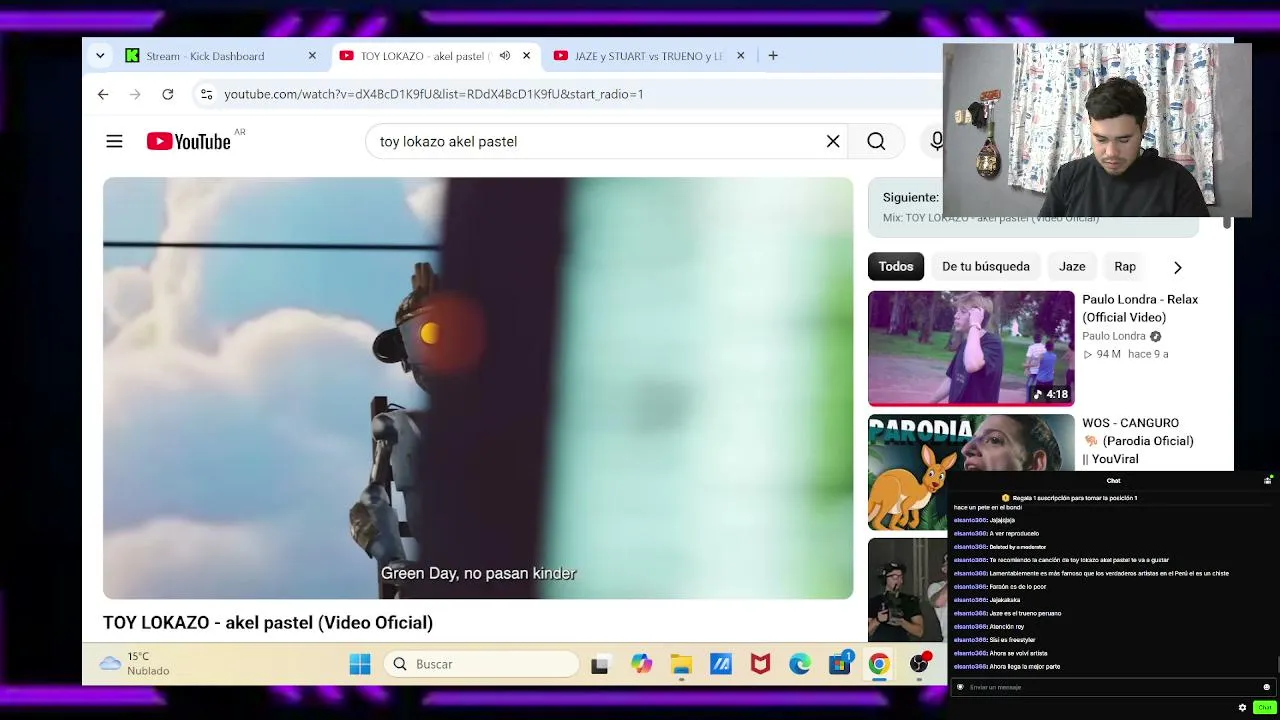Switch to the Stream - Kick Dashboard tab
The width and height of the screenshot is (1280, 720).
220,56
